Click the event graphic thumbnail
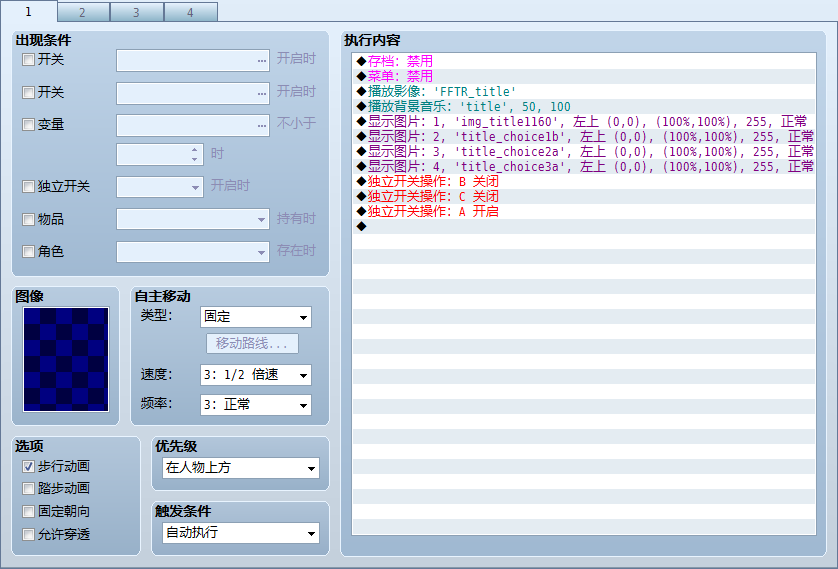The image size is (838, 569). tap(66, 360)
